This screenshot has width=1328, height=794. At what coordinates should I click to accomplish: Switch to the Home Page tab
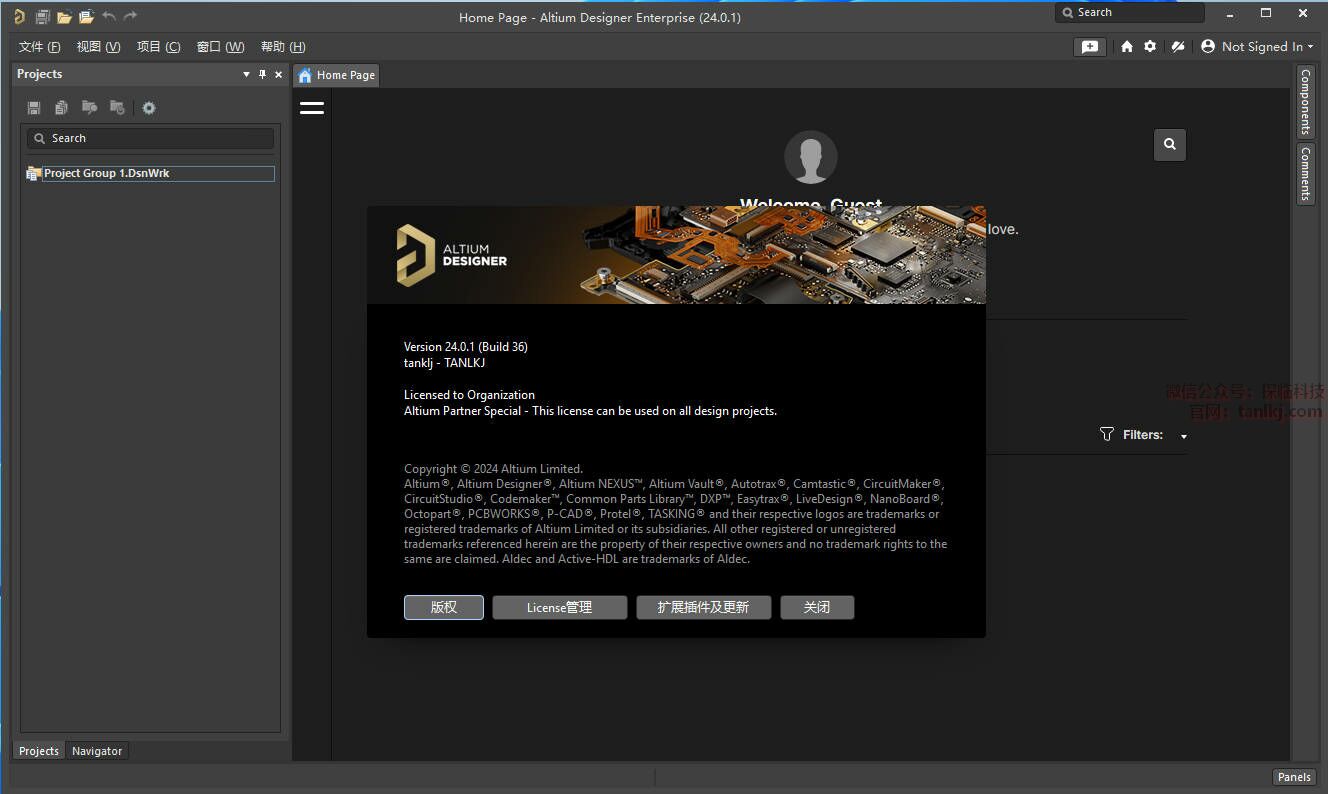click(337, 75)
